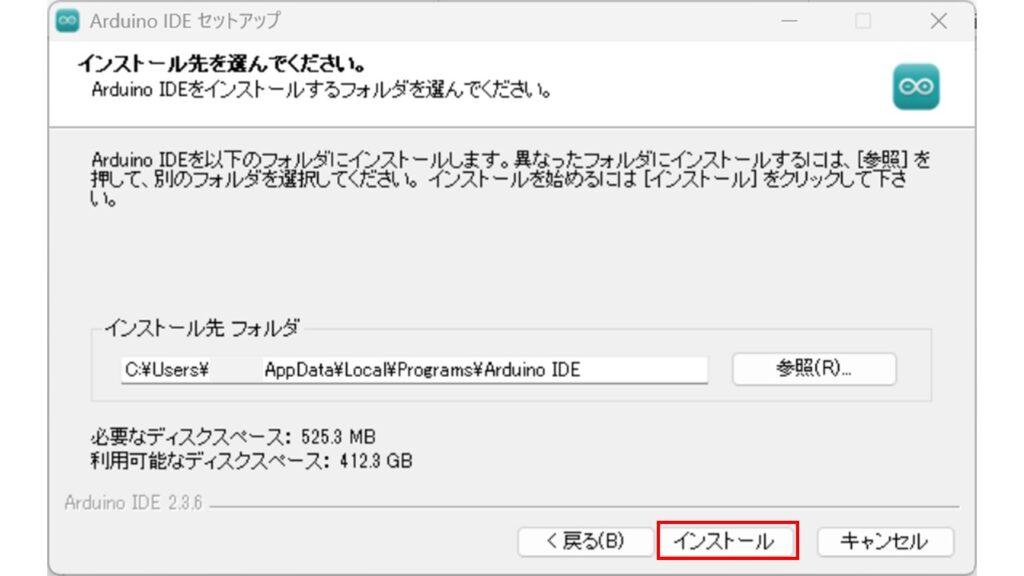The height and width of the screenshot is (576, 1024).
Task: Minimize the Arduino IDE setup window
Action: [x=789, y=21]
